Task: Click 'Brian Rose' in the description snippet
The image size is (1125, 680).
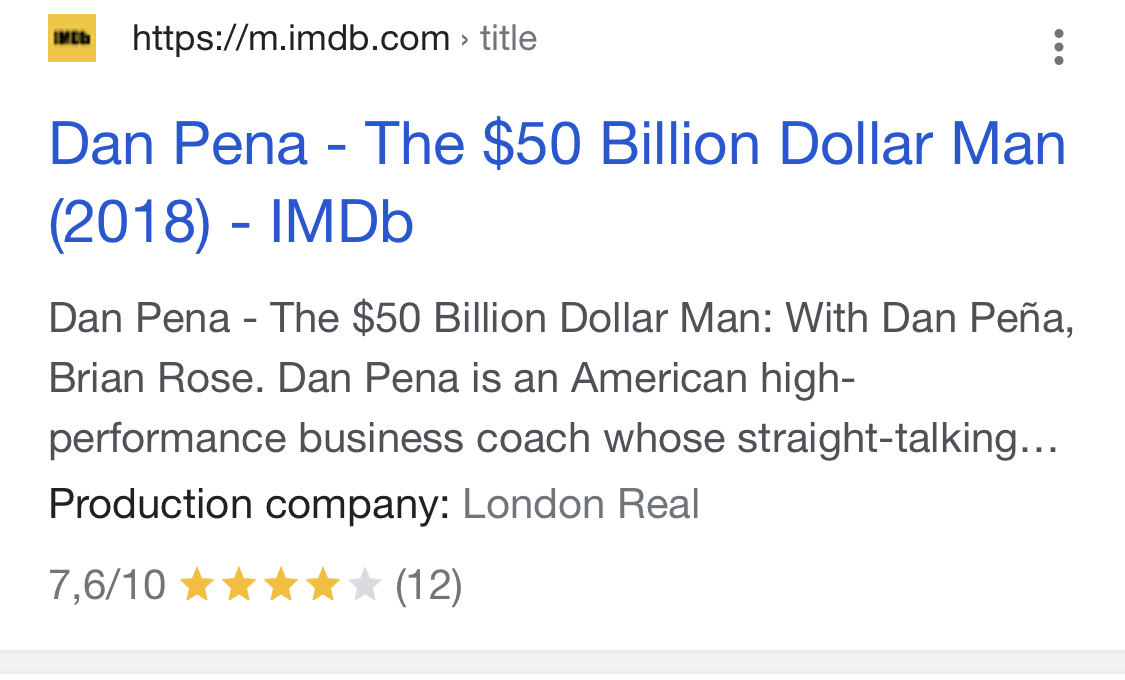Action: (150, 378)
